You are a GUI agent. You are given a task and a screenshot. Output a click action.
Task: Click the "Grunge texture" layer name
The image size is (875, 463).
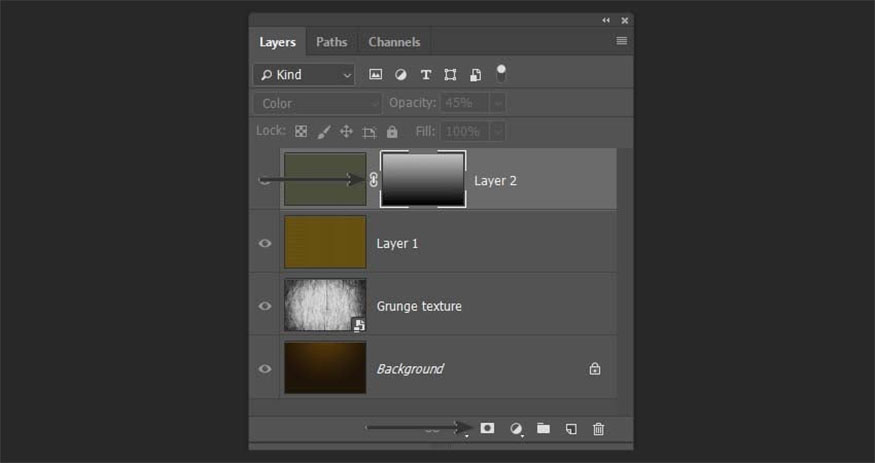point(419,306)
